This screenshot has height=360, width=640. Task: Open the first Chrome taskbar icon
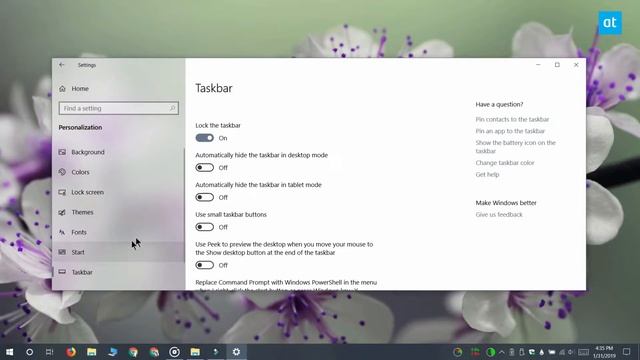[133, 352]
